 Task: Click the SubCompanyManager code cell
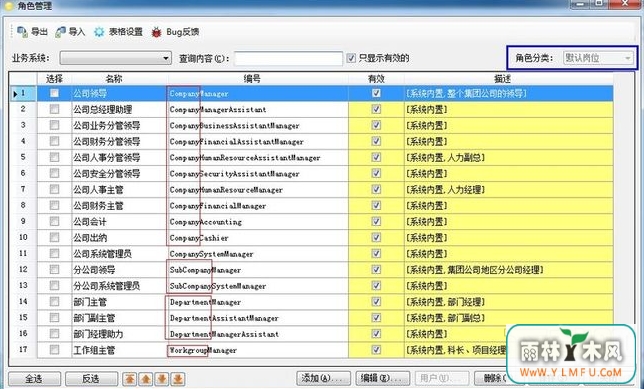(x=258, y=270)
